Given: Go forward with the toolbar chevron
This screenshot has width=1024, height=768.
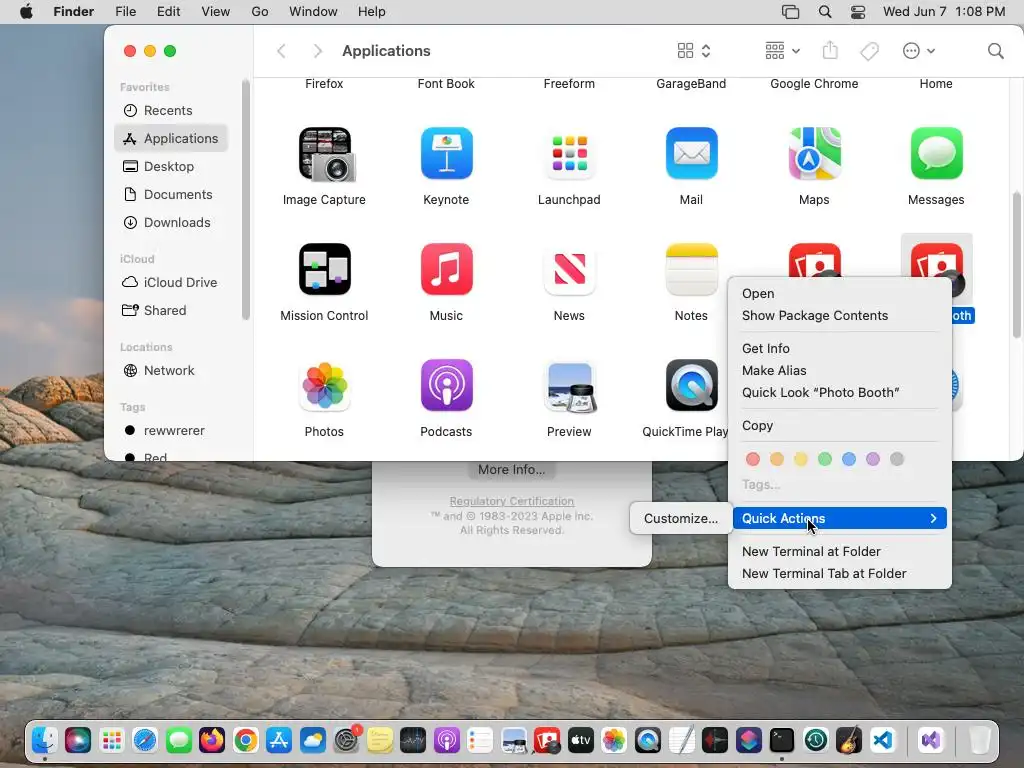Looking at the screenshot, I should click(x=317, y=51).
